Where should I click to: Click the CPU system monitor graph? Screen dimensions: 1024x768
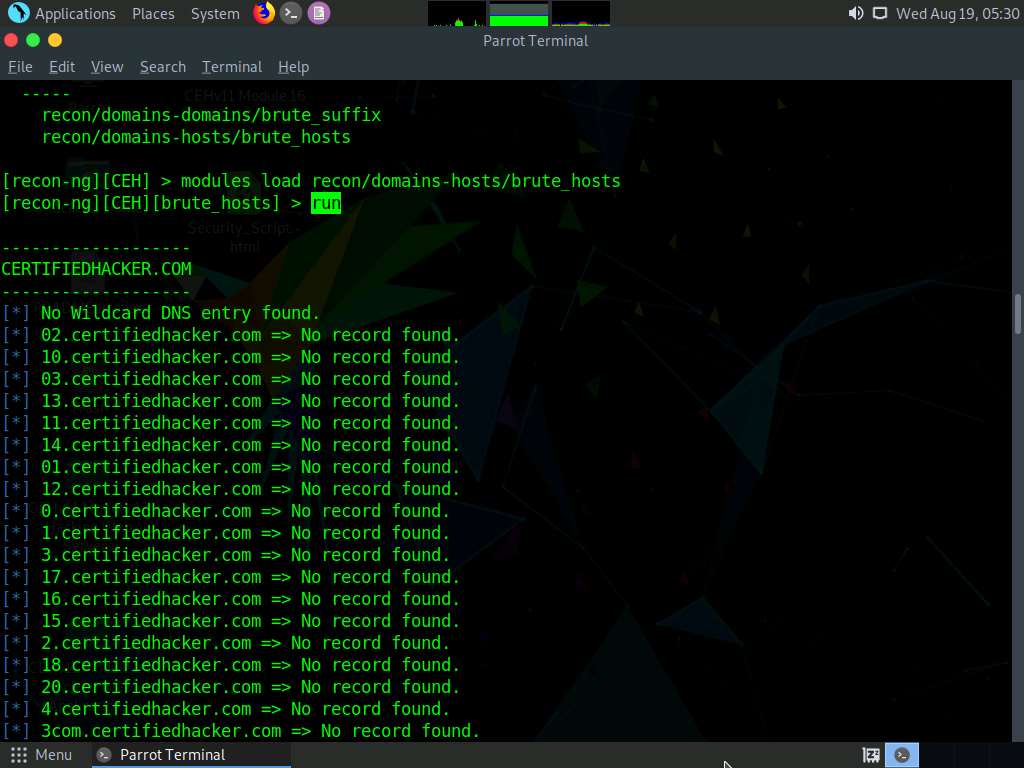click(x=456, y=13)
